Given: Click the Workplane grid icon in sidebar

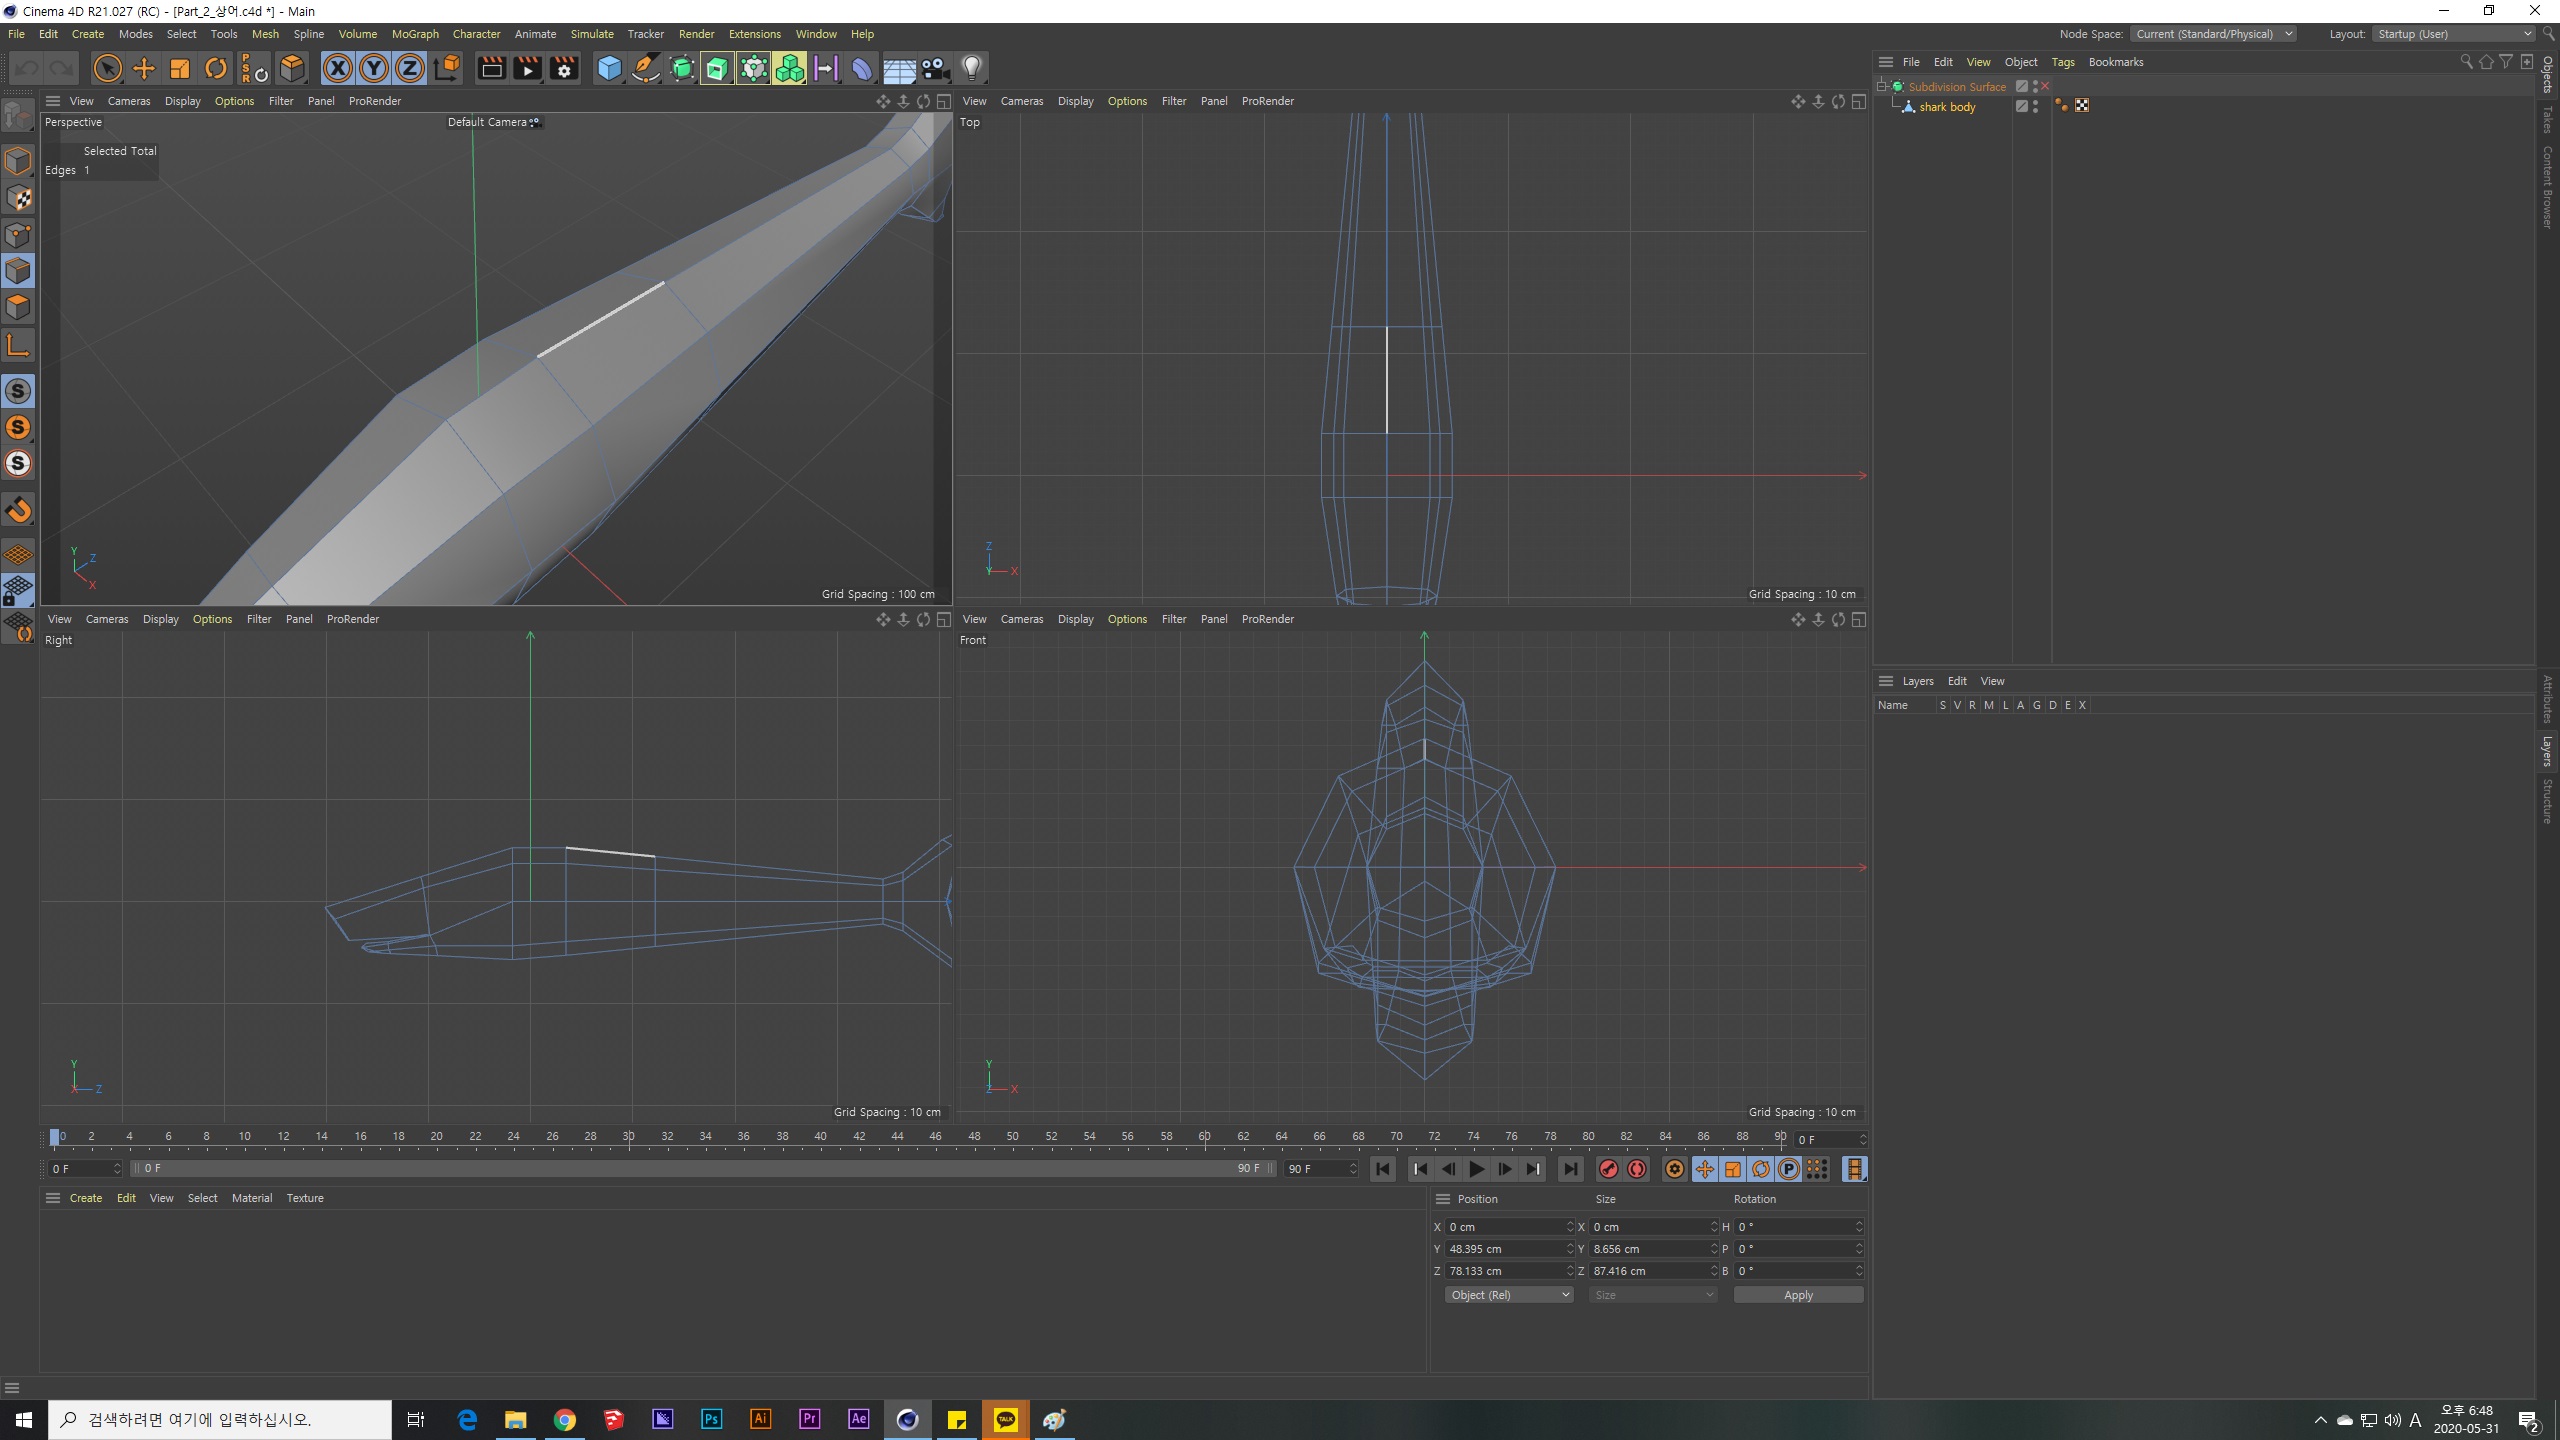Looking at the screenshot, I should (18, 554).
